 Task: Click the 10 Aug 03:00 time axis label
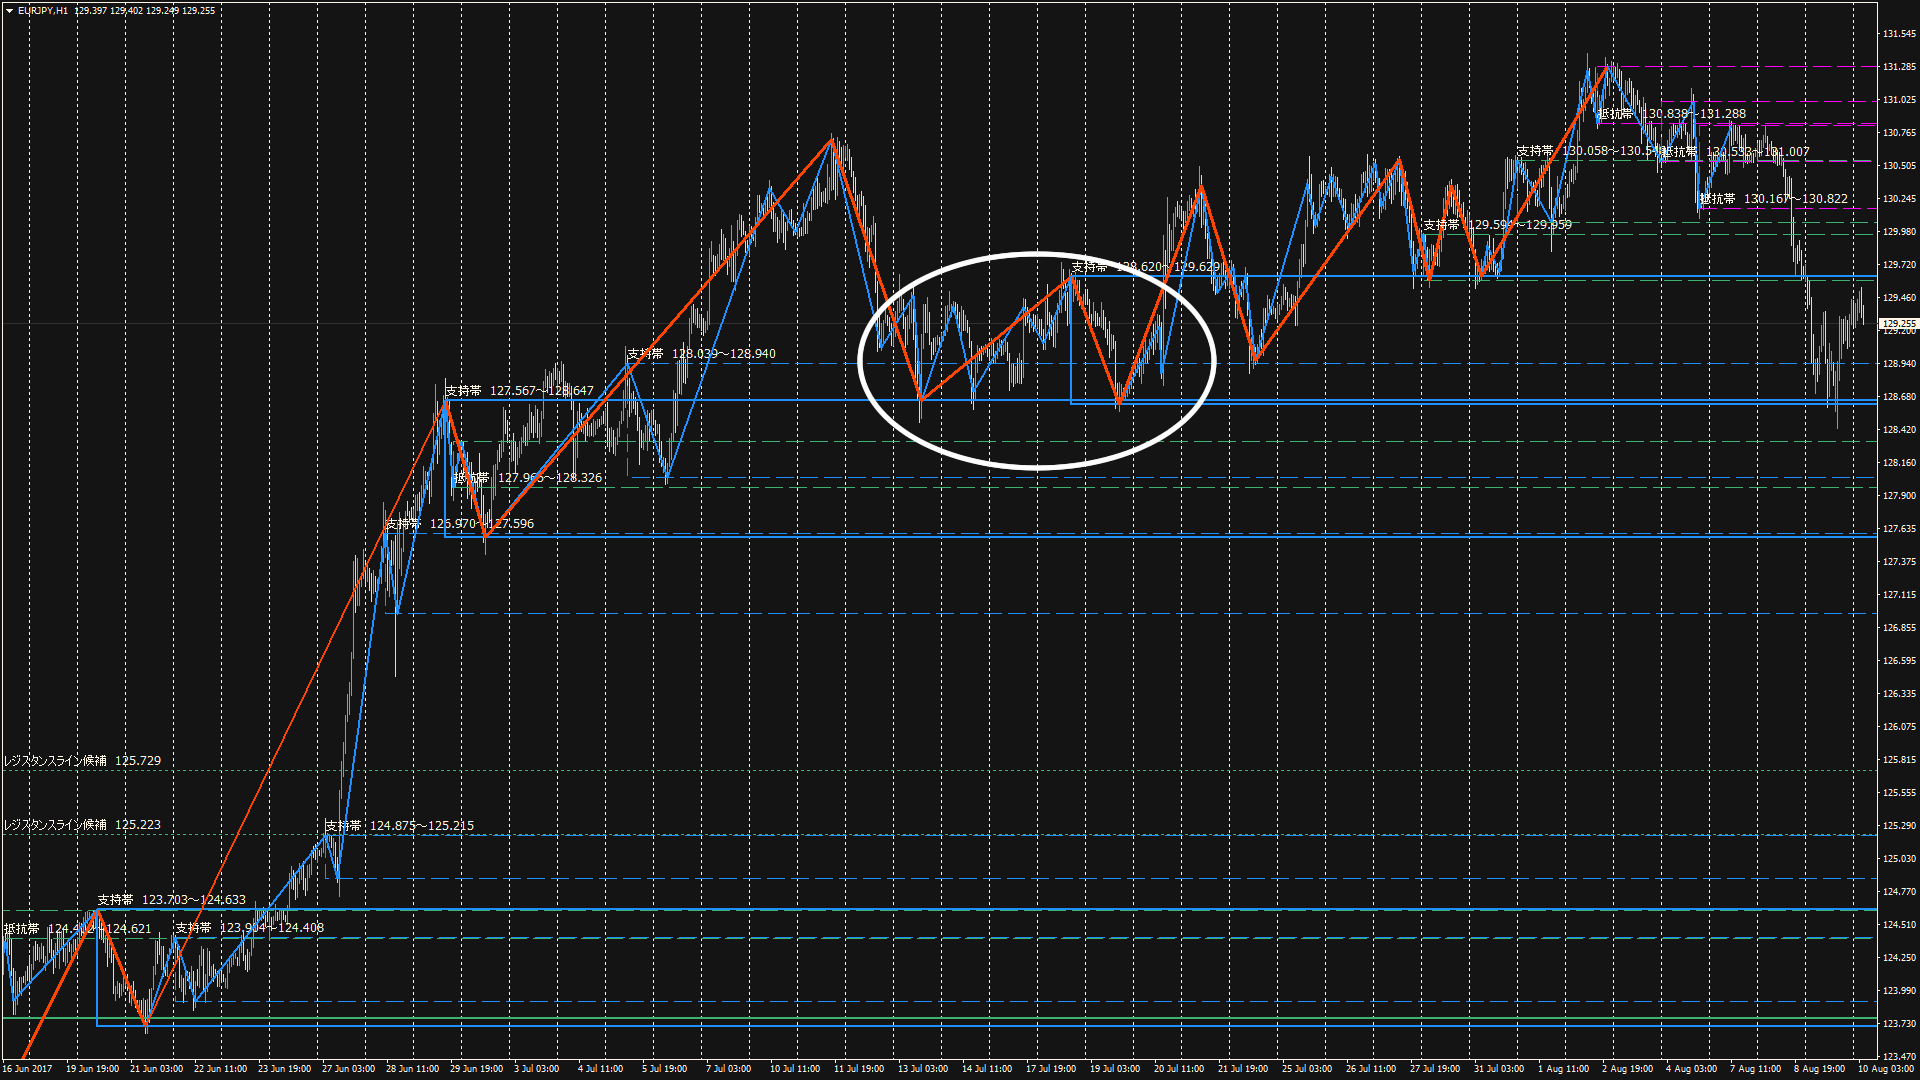[1885, 1069]
